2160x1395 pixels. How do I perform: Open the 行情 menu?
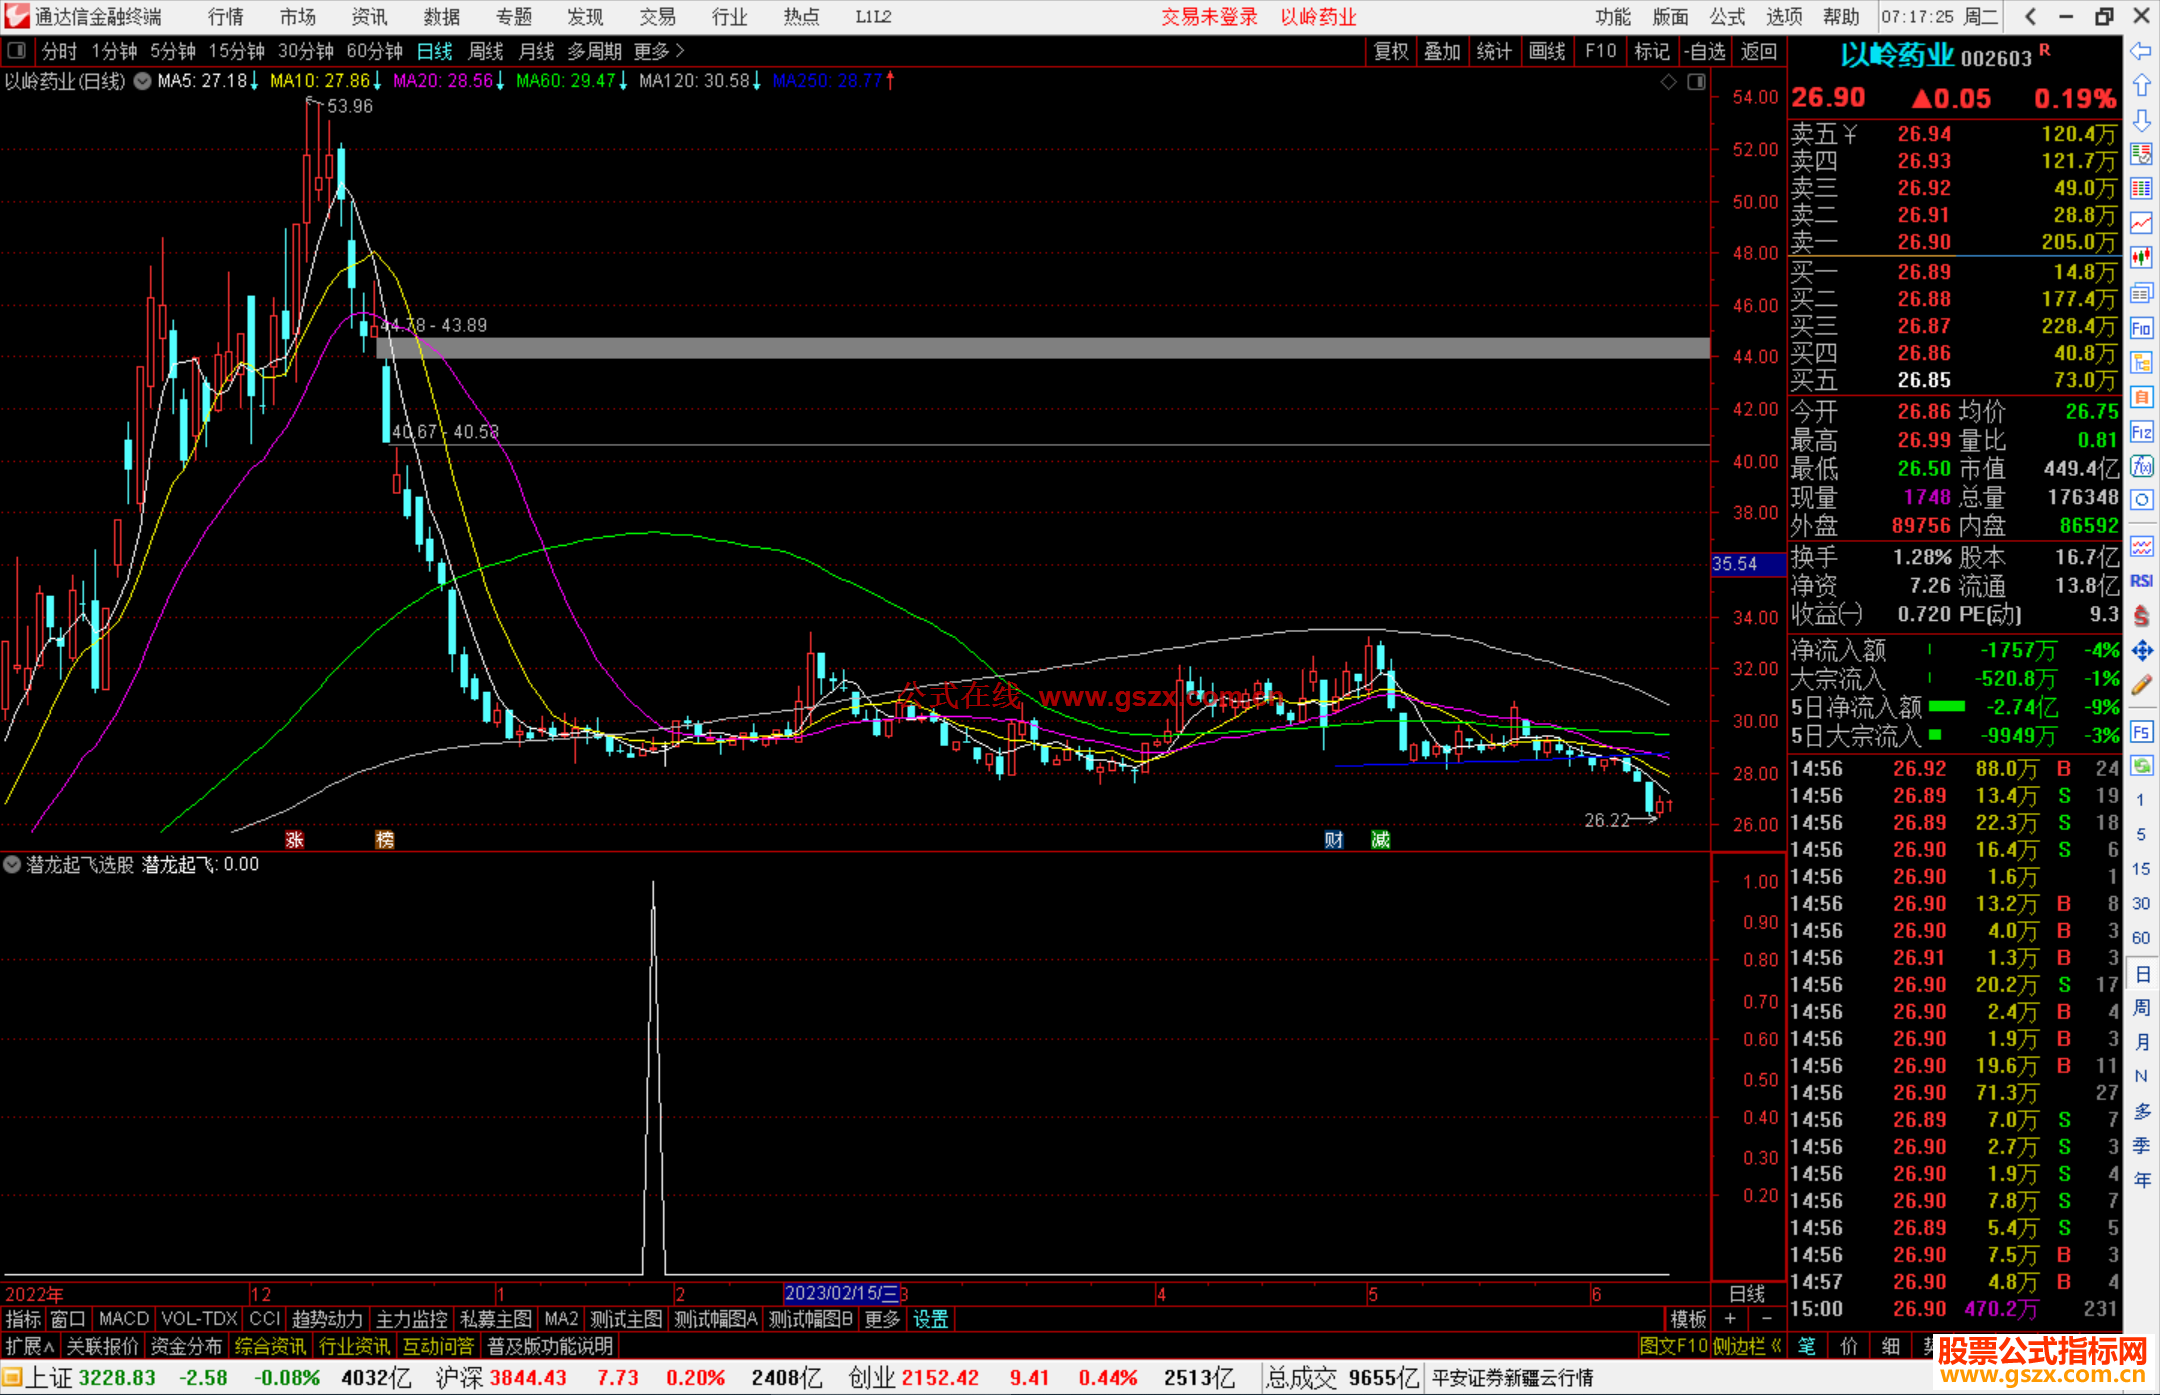click(225, 17)
